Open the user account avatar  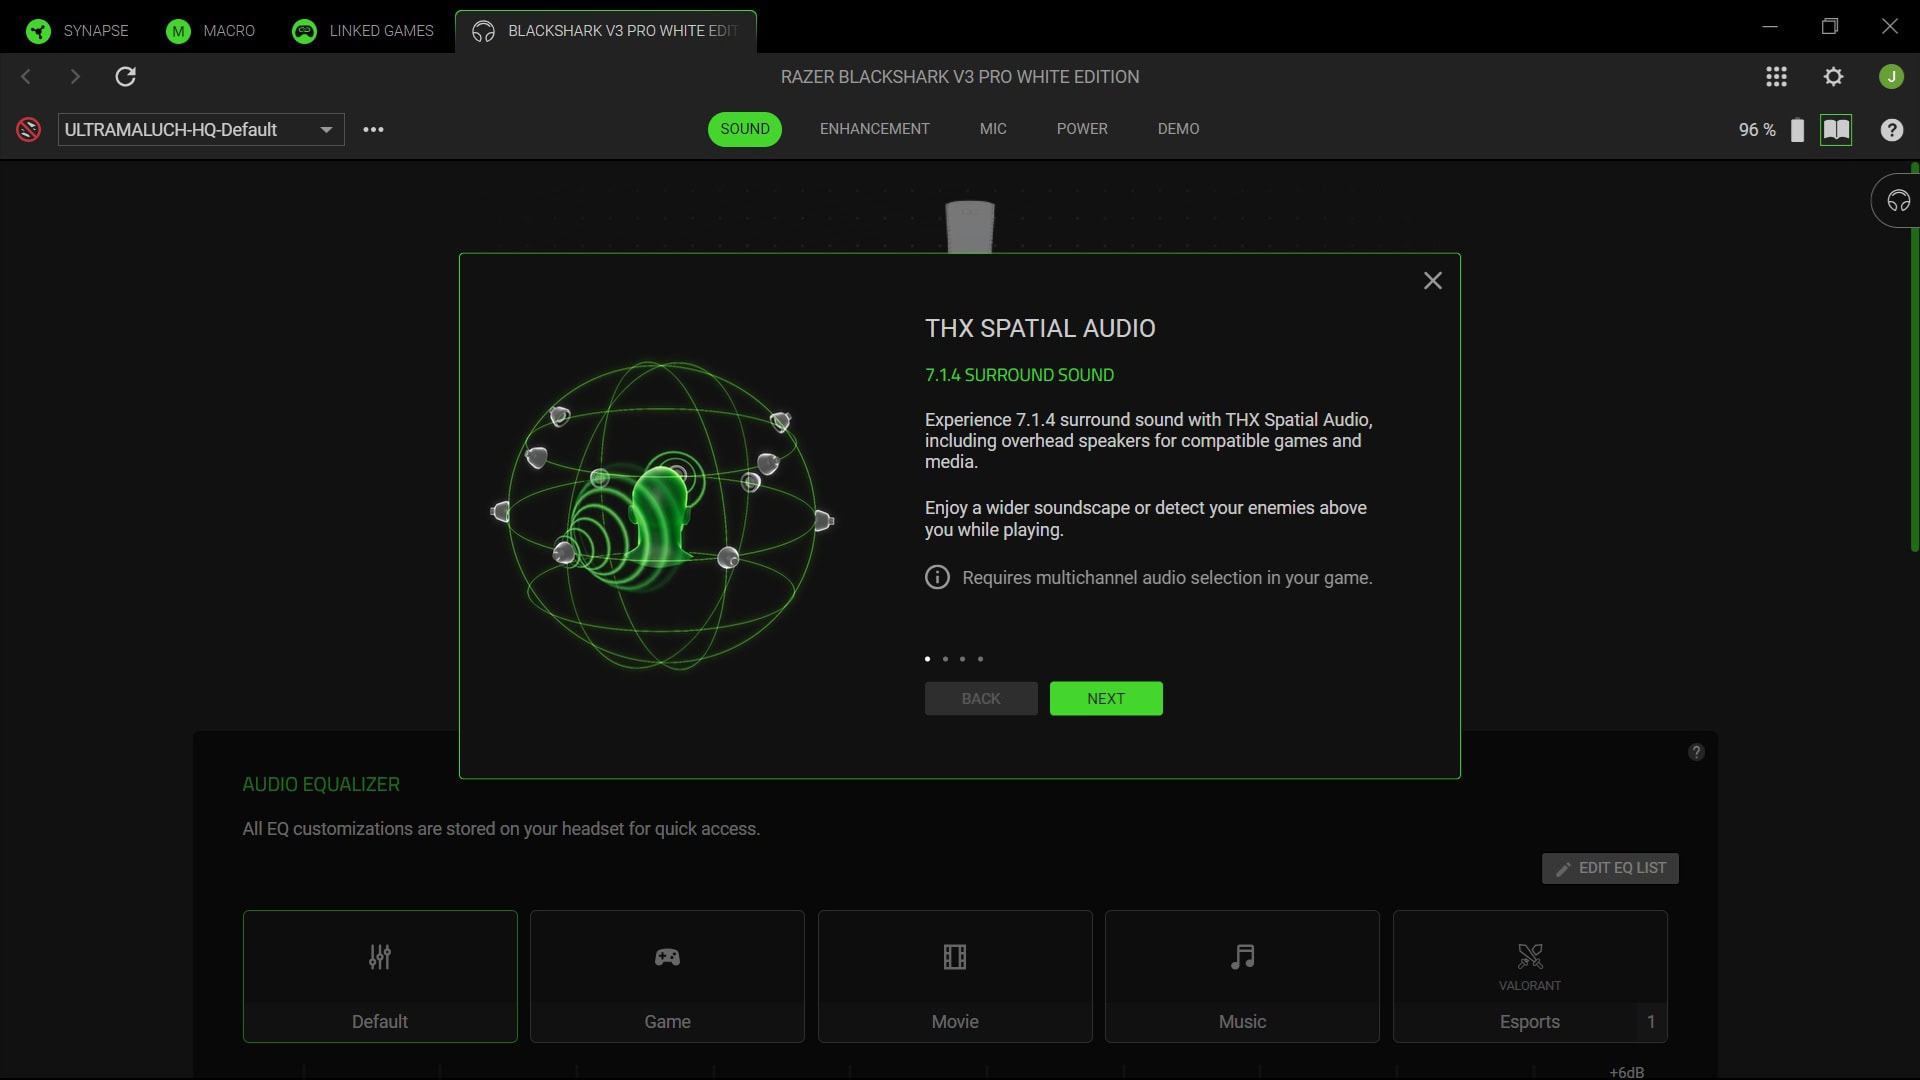pyautogui.click(x=1890, y=77)
